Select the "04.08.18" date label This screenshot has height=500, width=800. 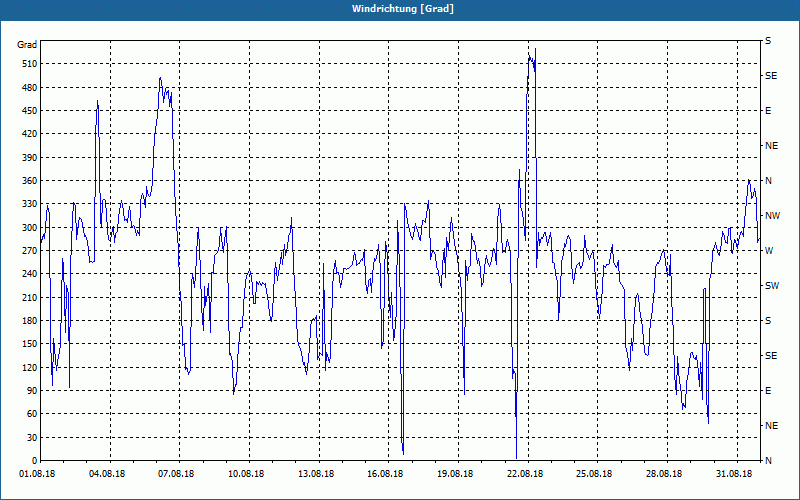click(106, 474)
